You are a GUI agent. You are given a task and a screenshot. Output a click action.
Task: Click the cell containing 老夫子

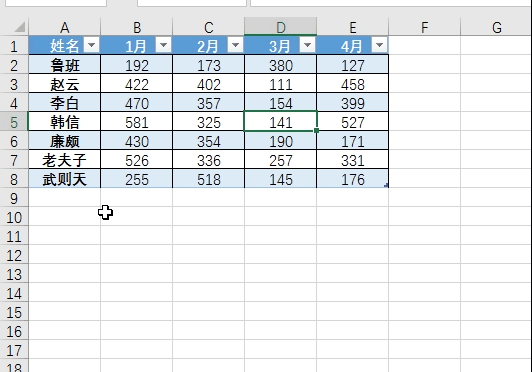(x=64, y=160)
